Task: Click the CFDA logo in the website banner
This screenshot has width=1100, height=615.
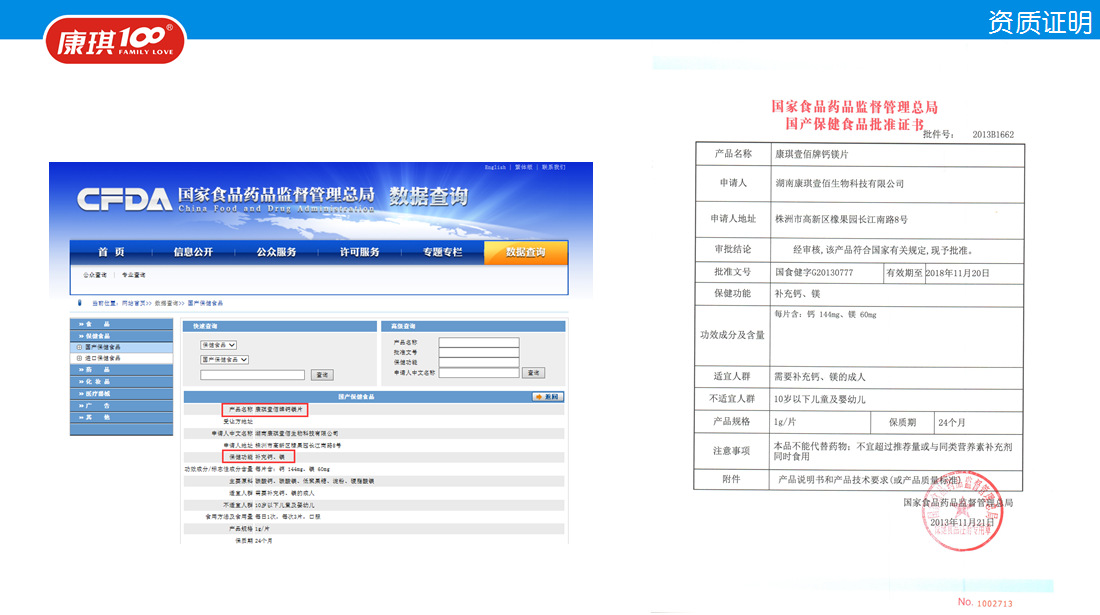Action: [124, 199]
